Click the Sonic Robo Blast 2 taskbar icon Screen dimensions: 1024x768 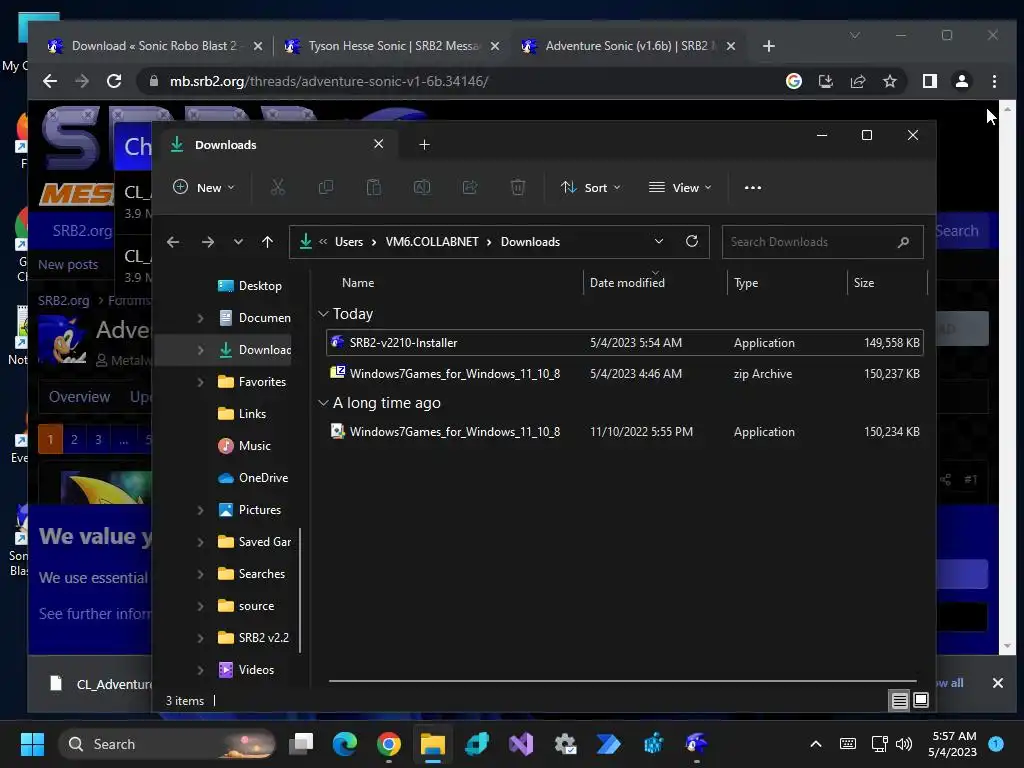click(697, 743)
